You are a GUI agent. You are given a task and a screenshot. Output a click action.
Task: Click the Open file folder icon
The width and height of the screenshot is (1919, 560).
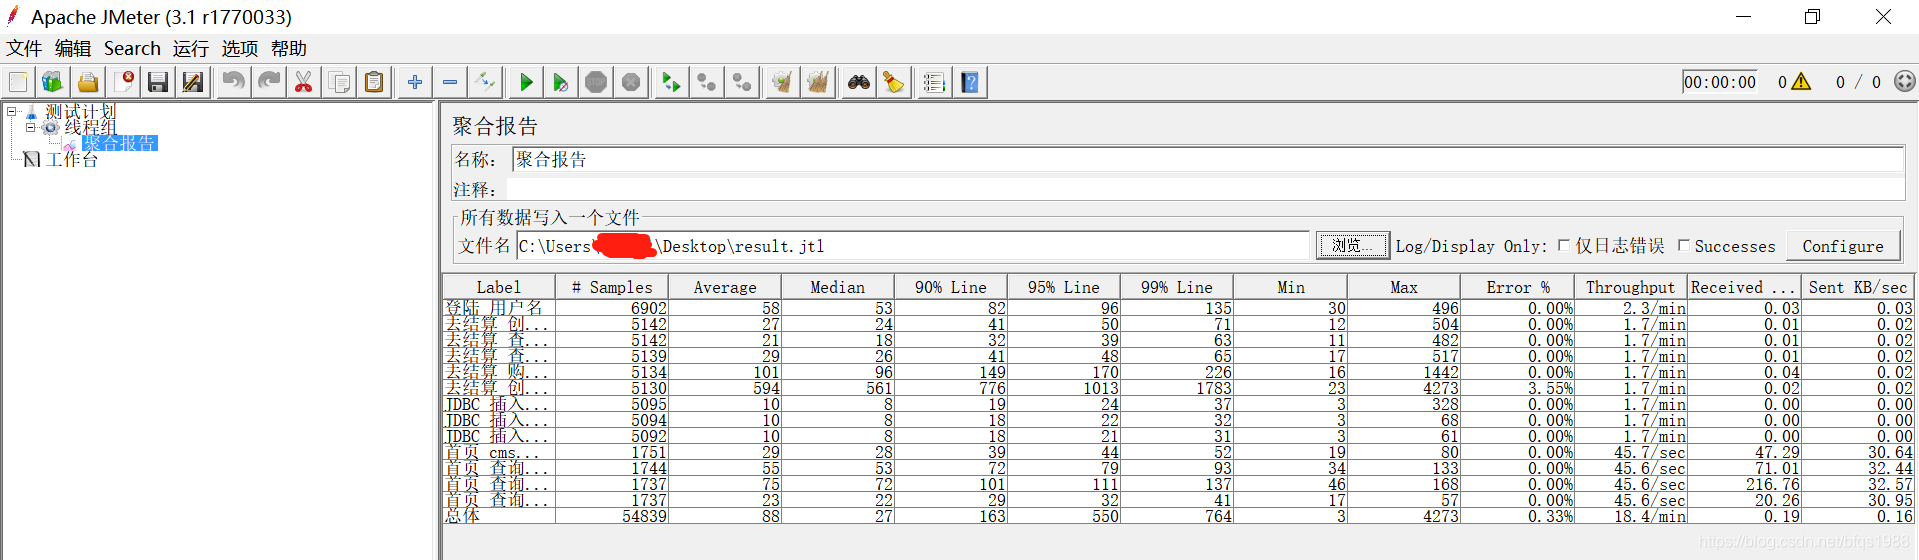pos(88,82)
